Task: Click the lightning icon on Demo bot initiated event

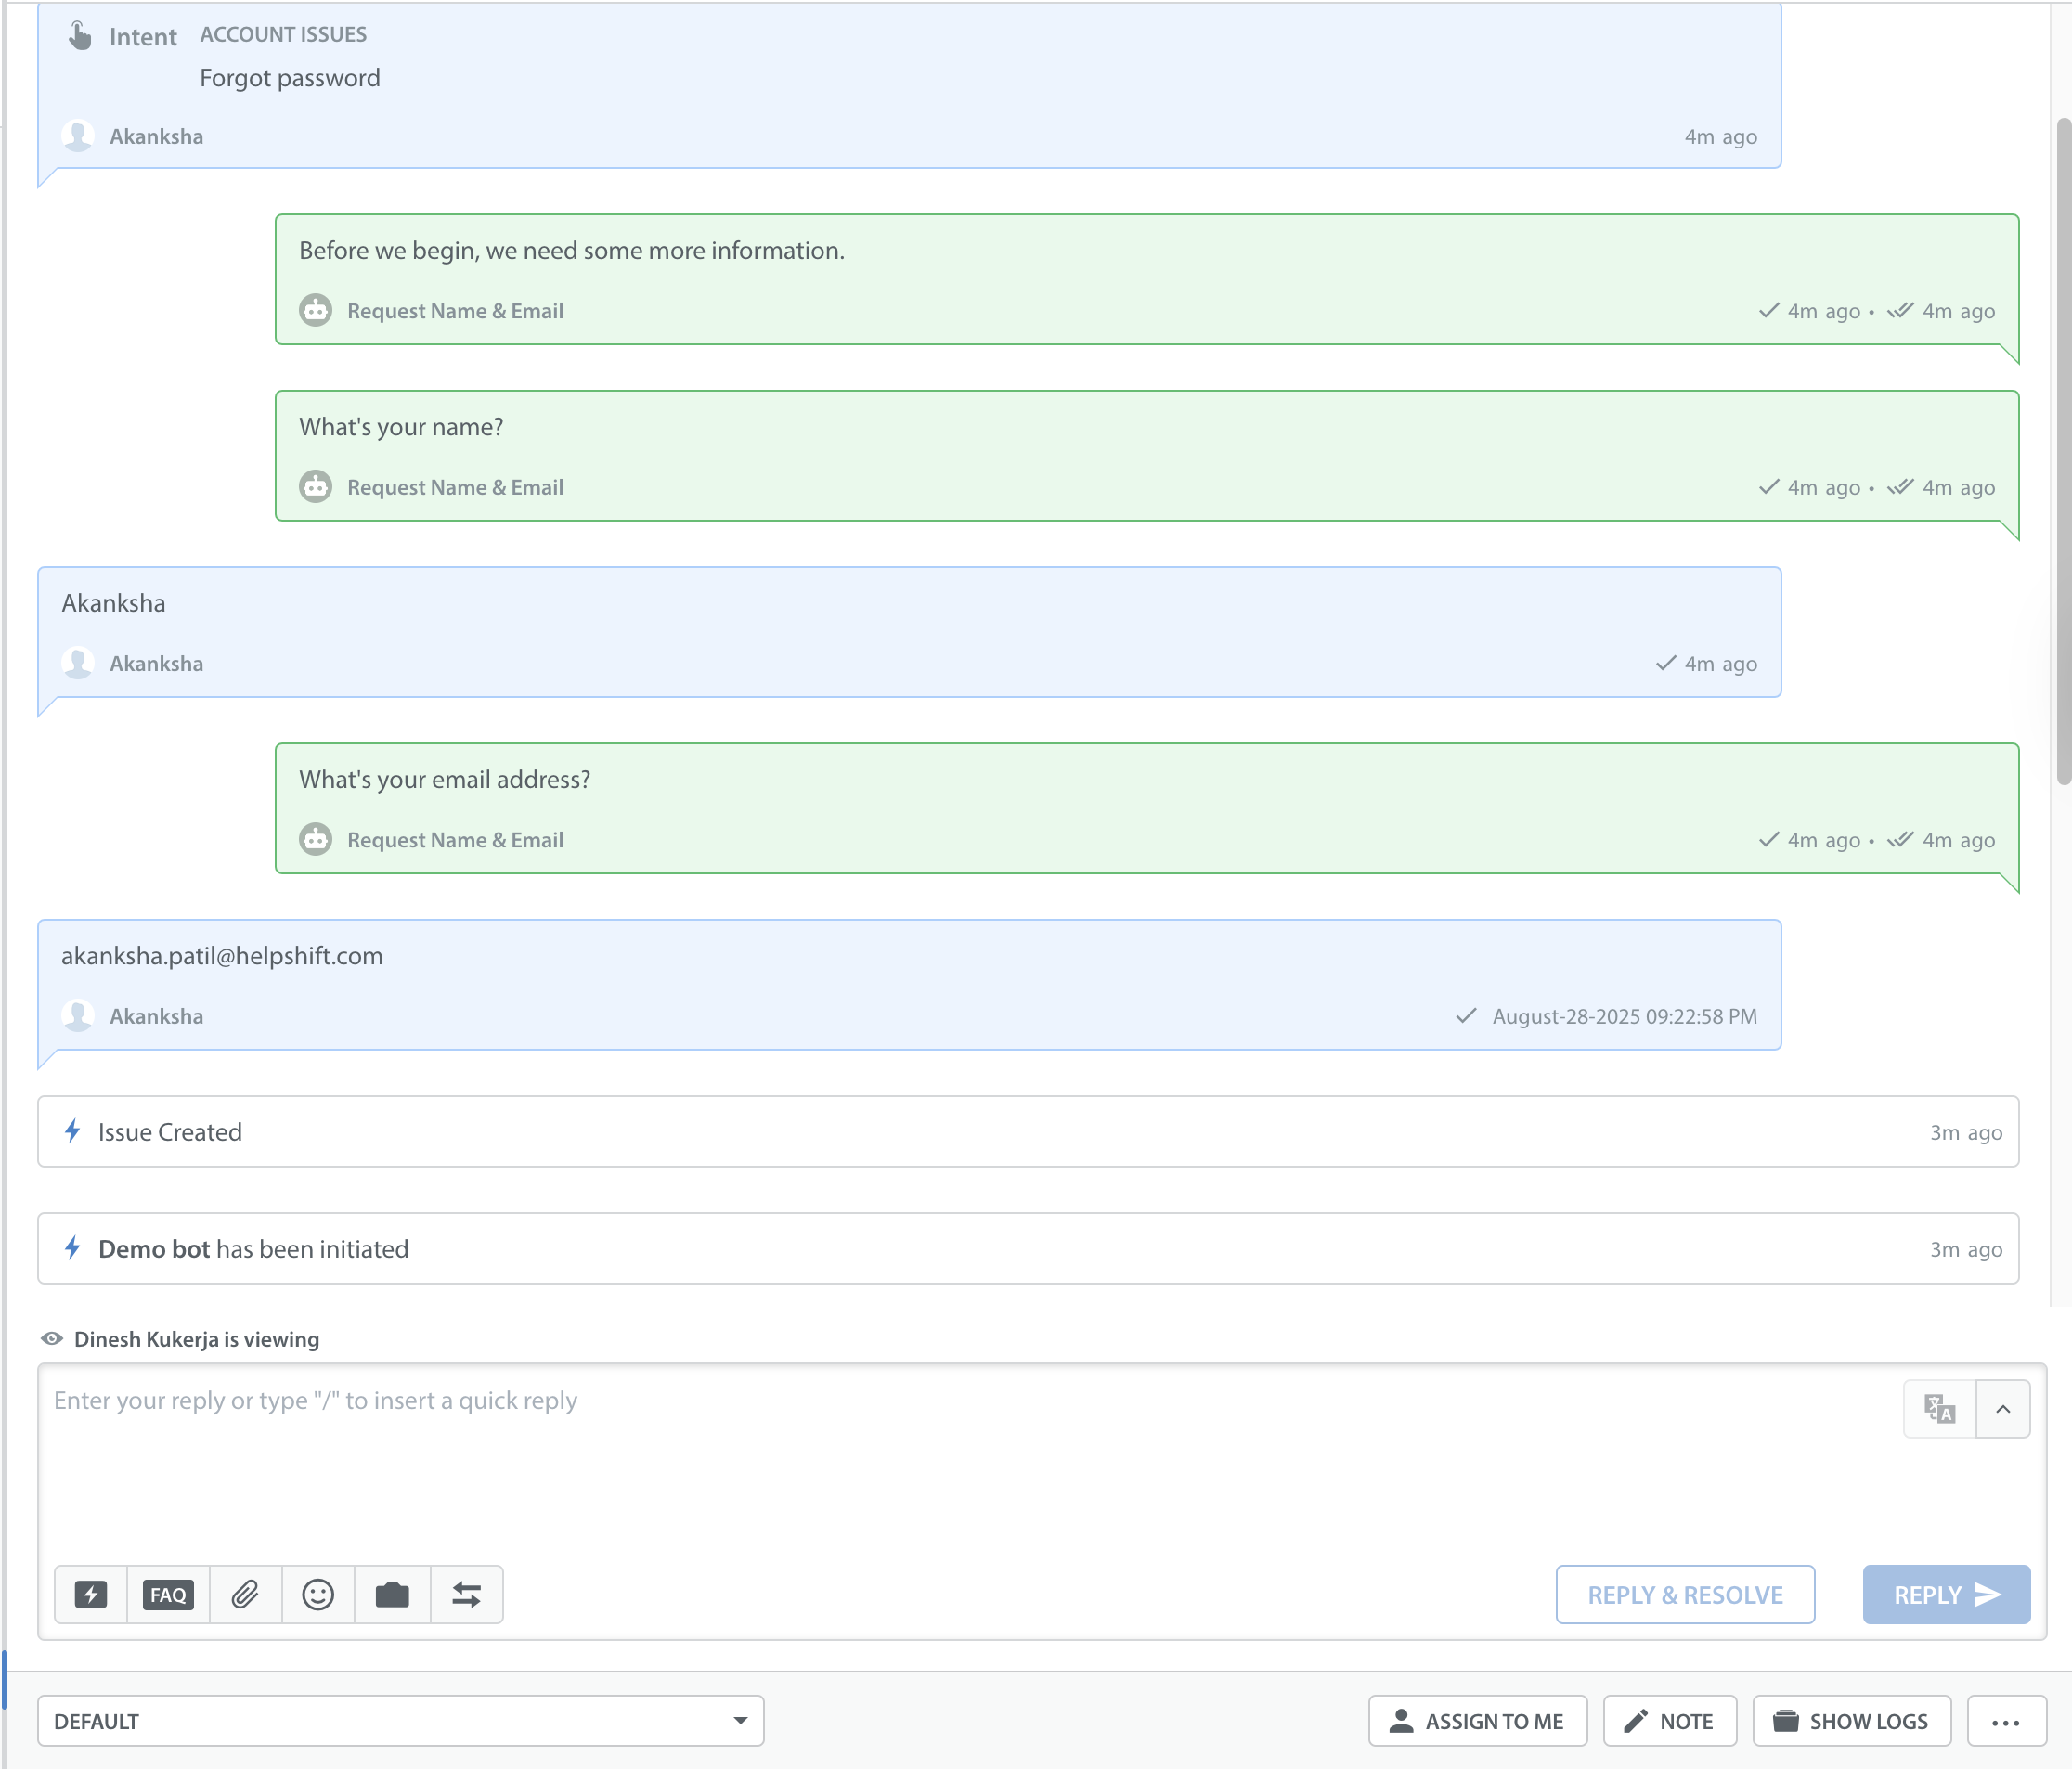Action: point(73,1248)
